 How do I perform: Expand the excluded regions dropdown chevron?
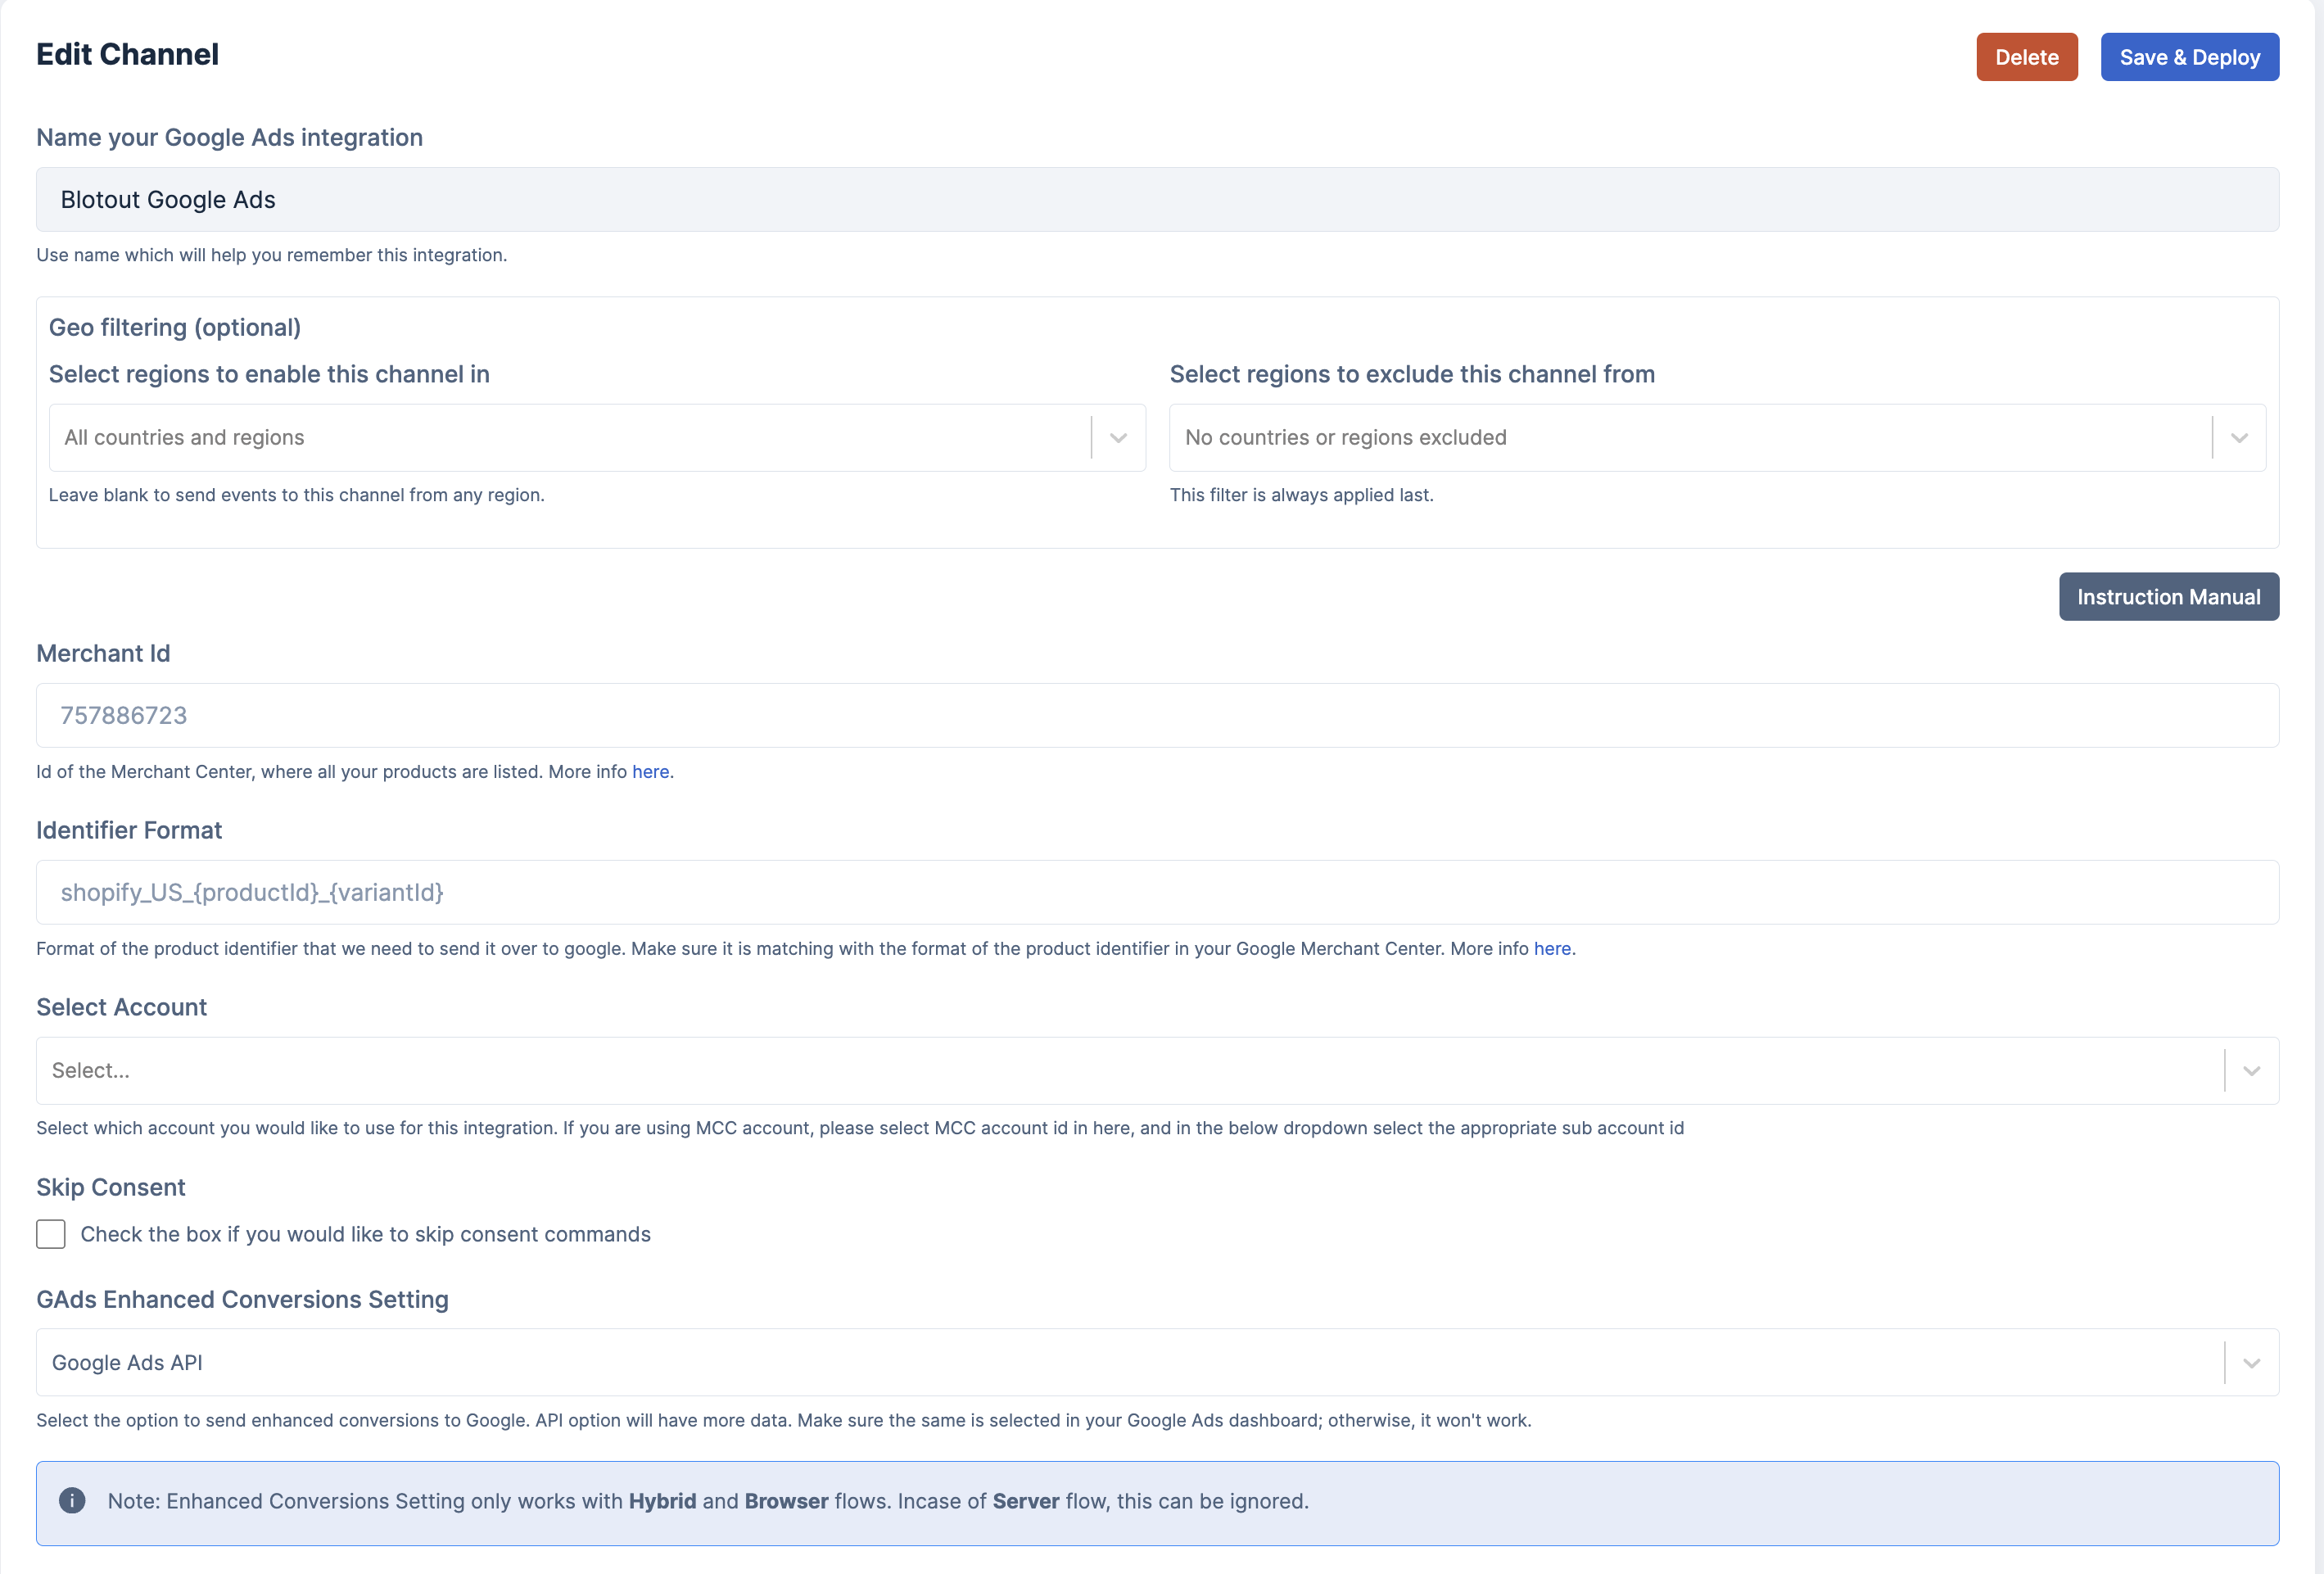pos(2239,438)
